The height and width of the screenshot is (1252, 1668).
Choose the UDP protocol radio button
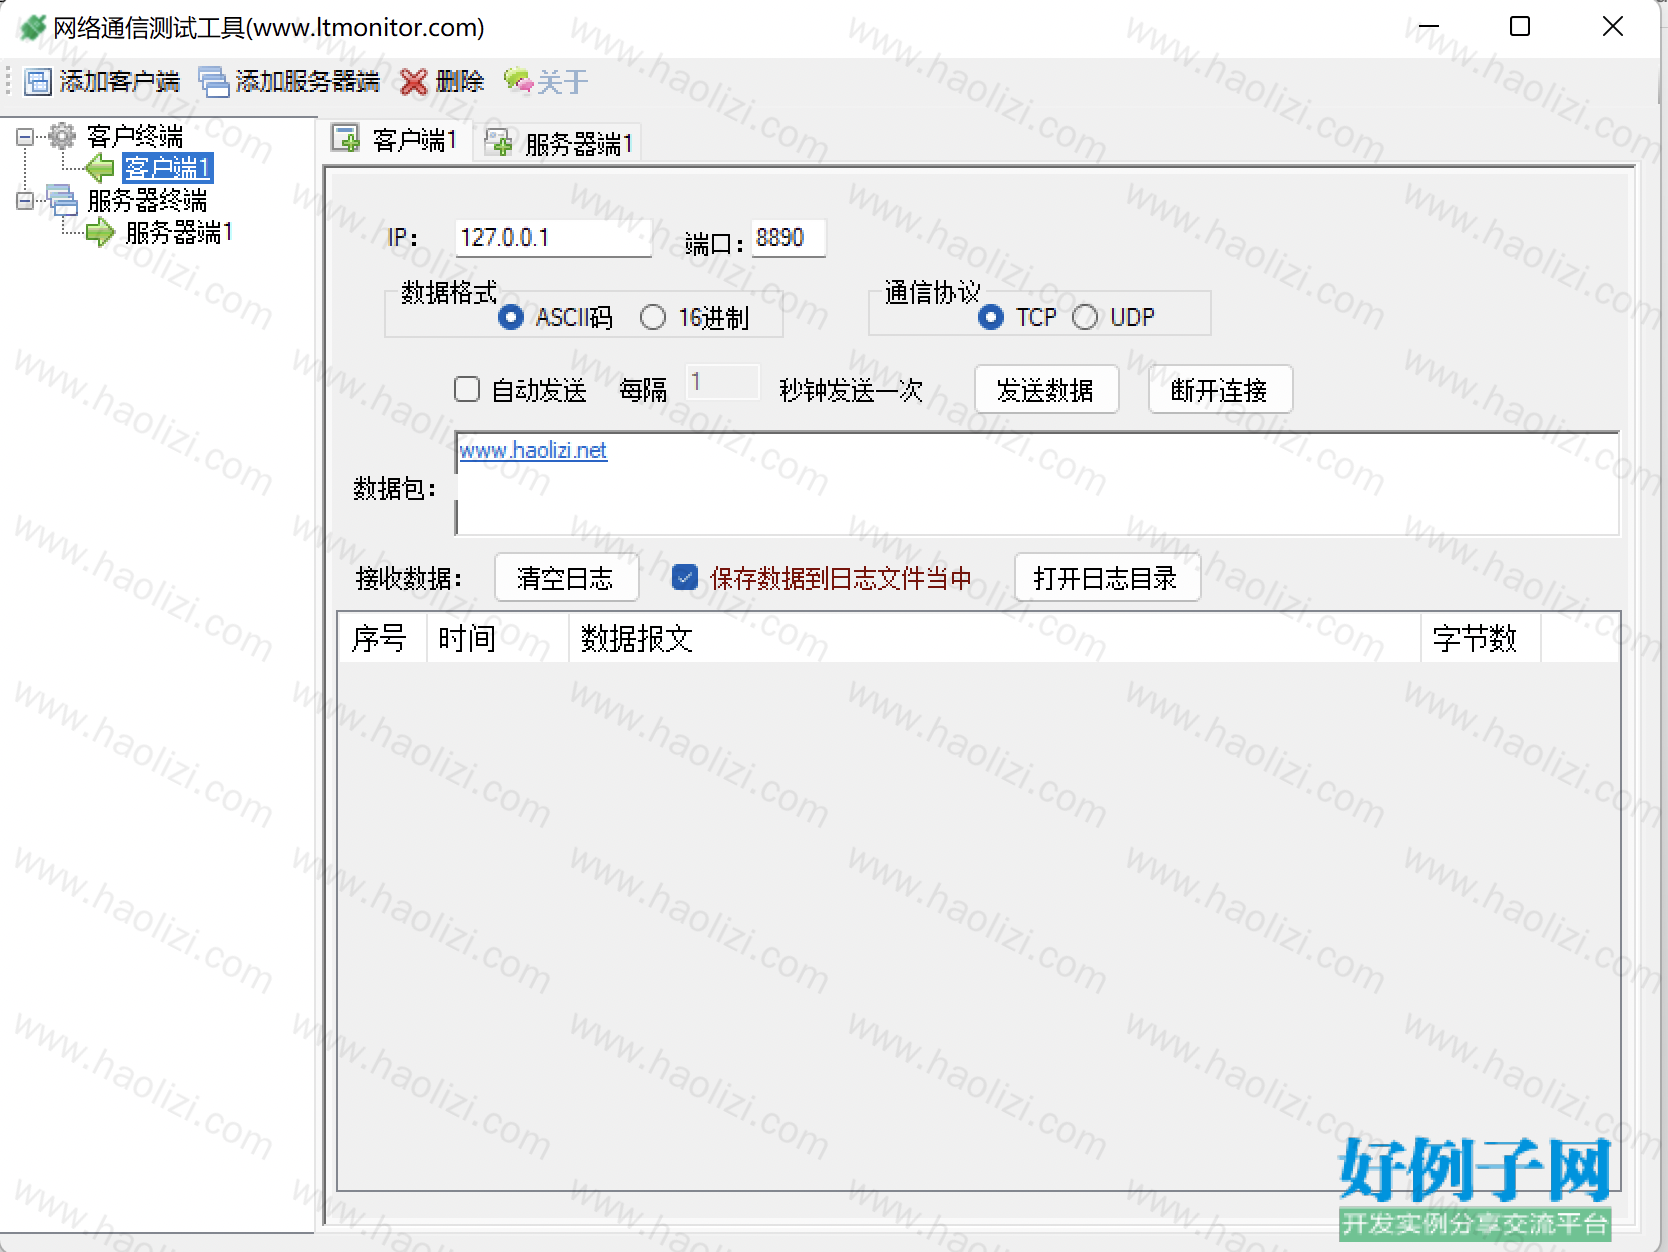coord(1085,317)
